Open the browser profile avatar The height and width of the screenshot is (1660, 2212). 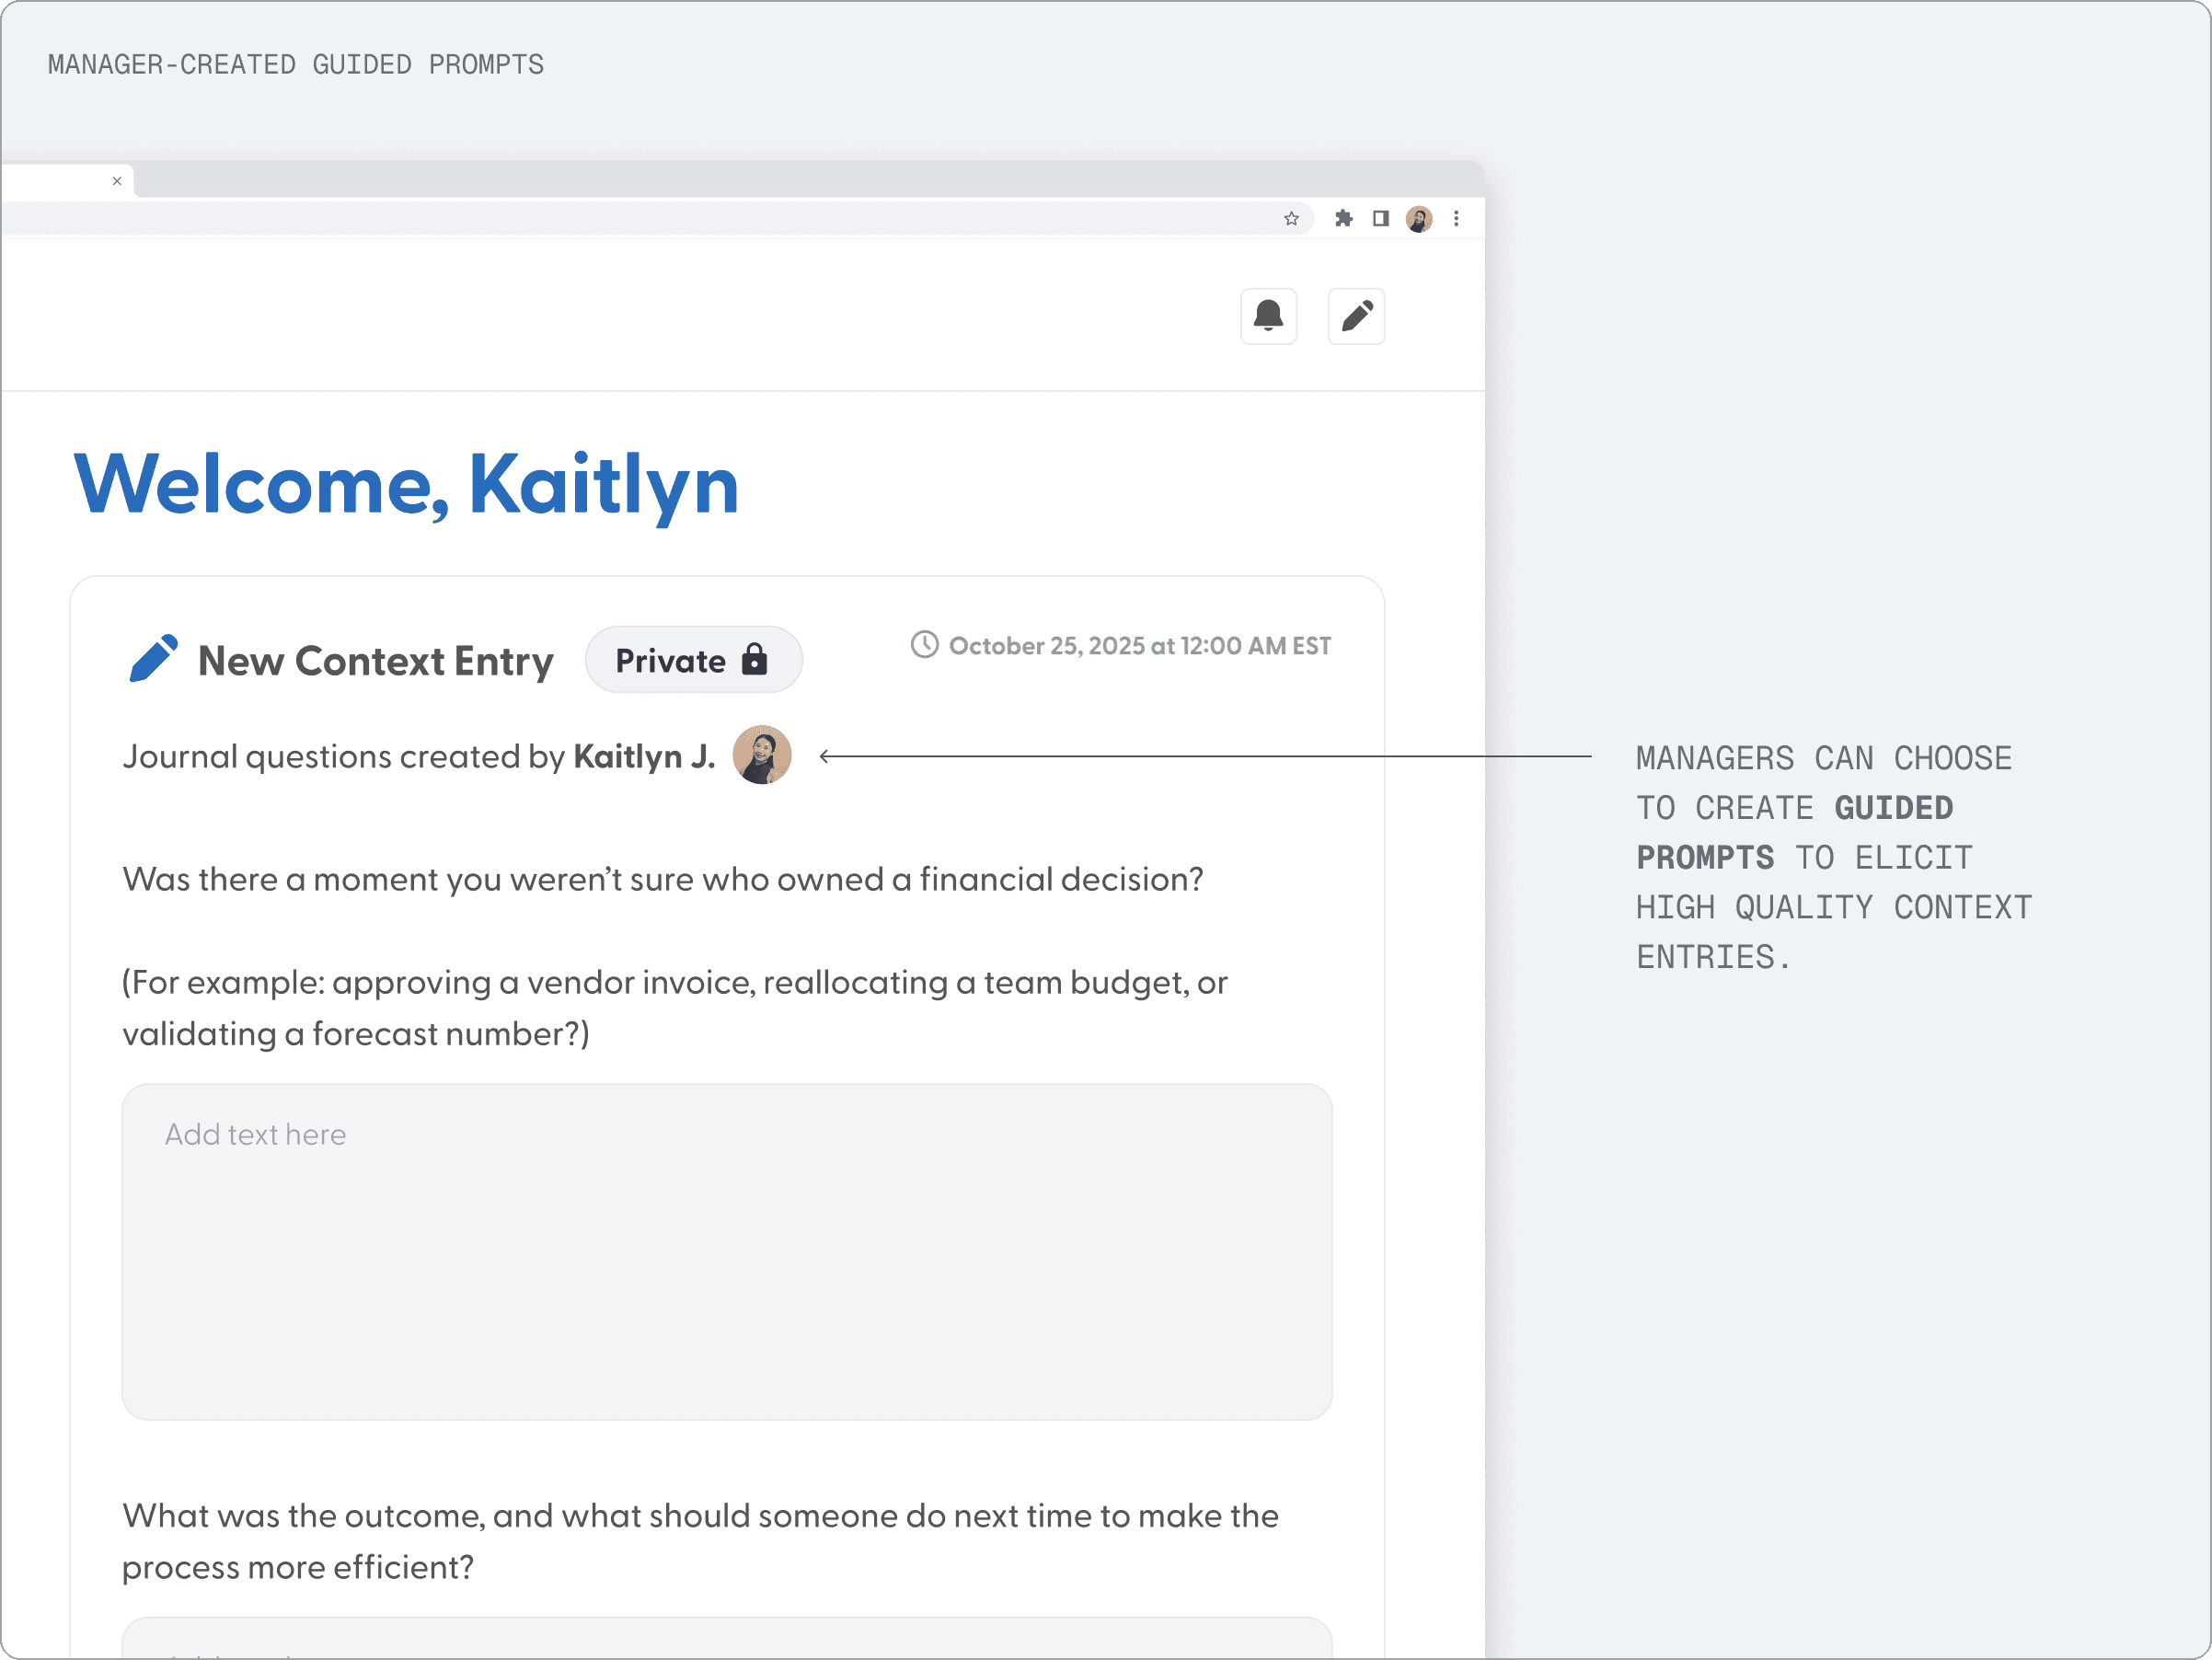coord(1418,219)
